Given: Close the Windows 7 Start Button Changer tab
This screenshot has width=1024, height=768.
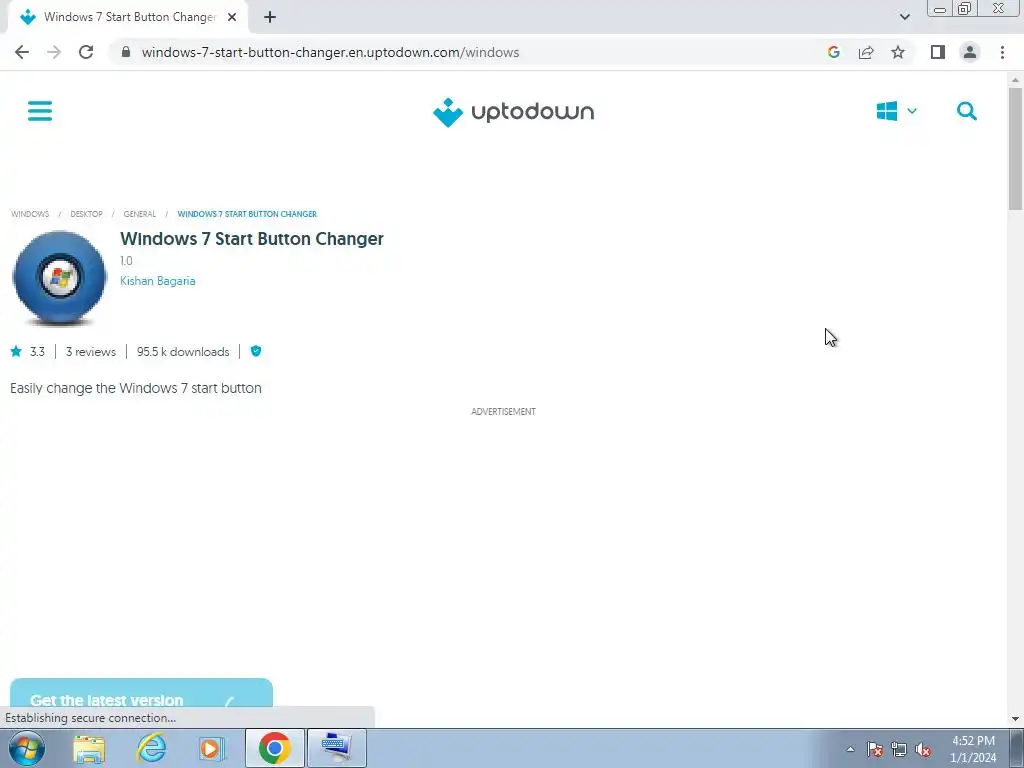Looking at the screenshot, I should [232, 18].
